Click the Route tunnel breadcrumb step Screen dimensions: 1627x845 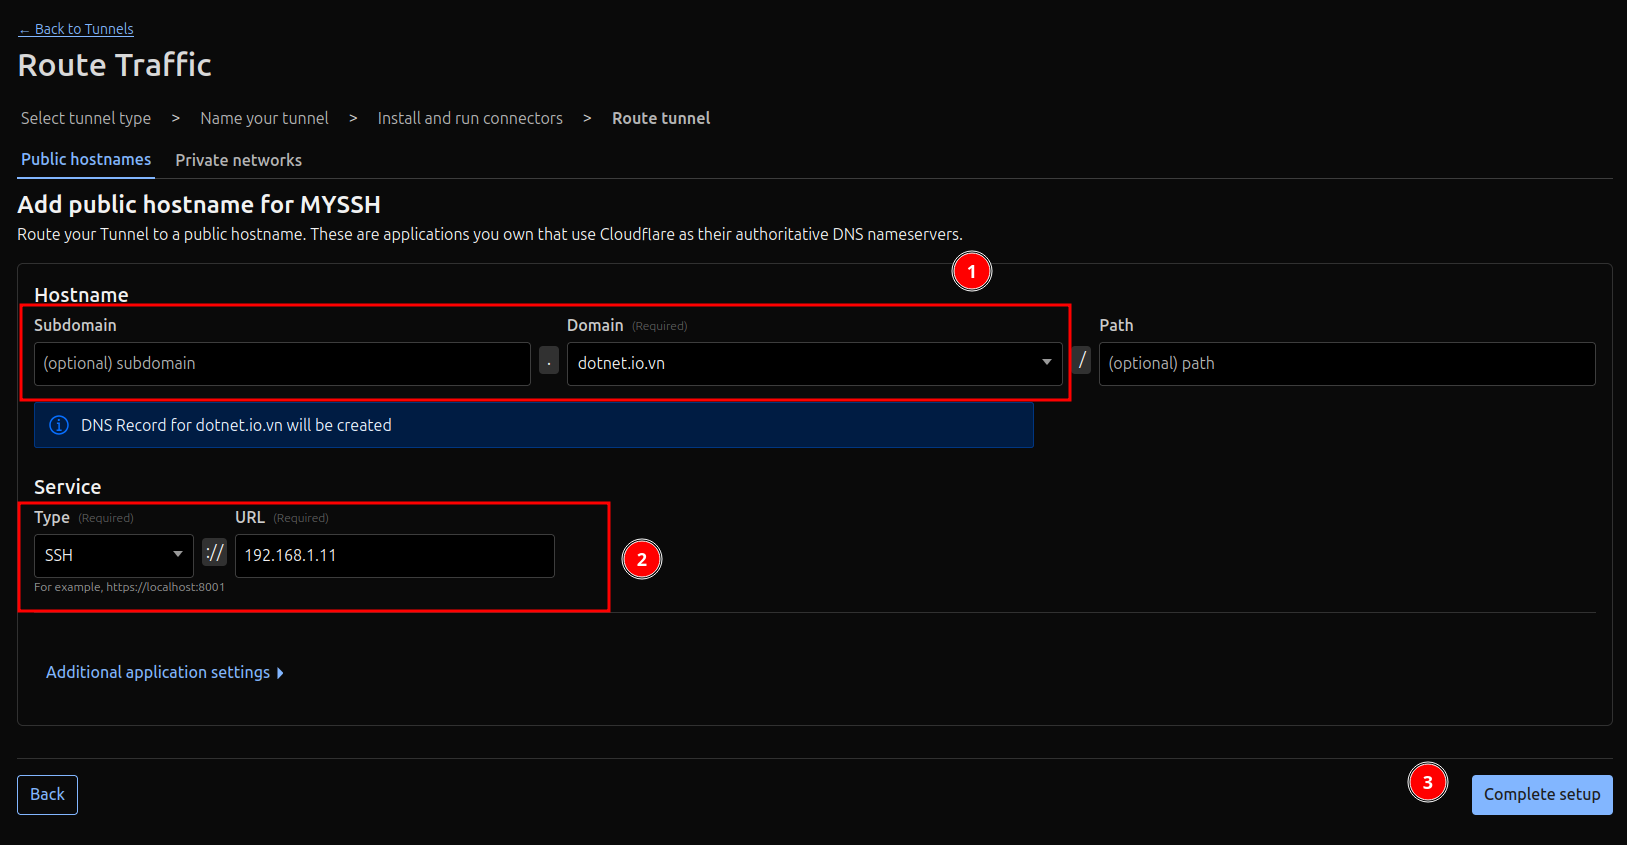pos(661,118)
